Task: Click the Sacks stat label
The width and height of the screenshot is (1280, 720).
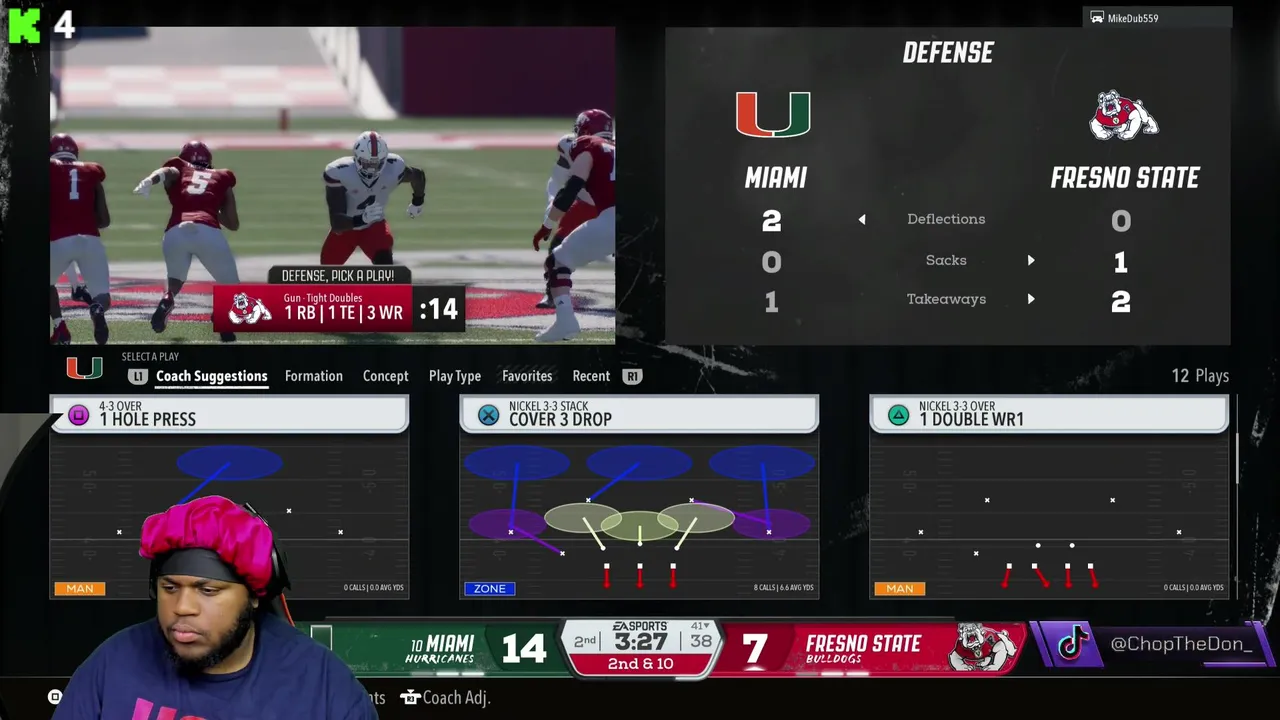Action: 946,260
